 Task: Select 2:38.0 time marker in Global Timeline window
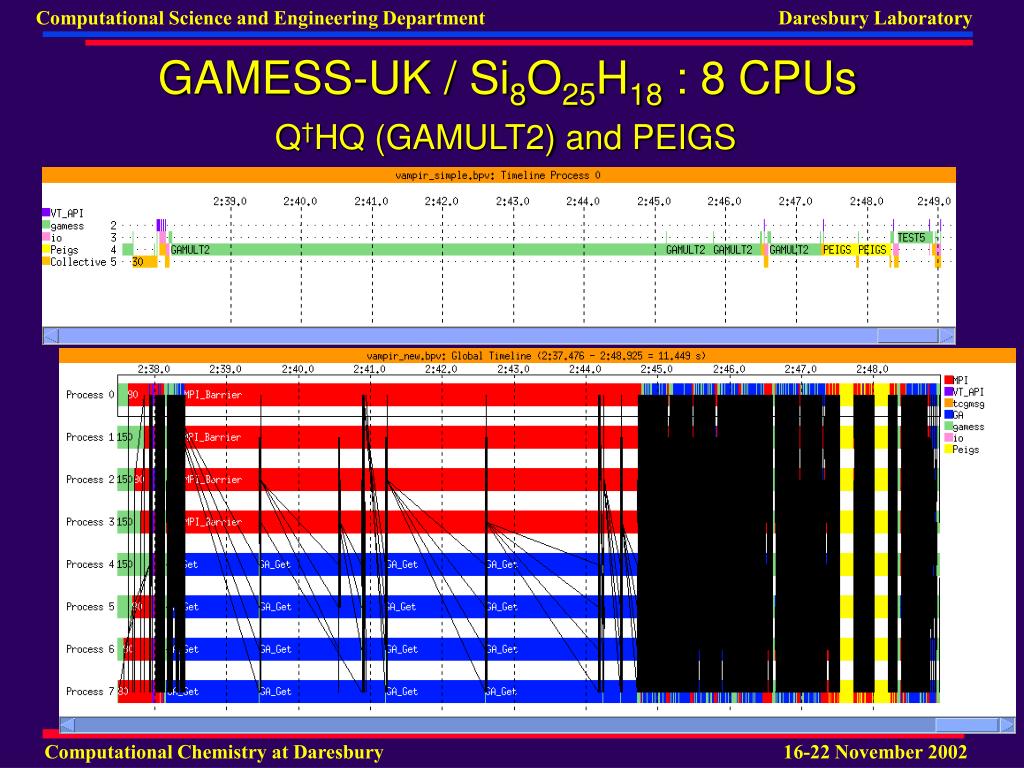pos(154,369)
